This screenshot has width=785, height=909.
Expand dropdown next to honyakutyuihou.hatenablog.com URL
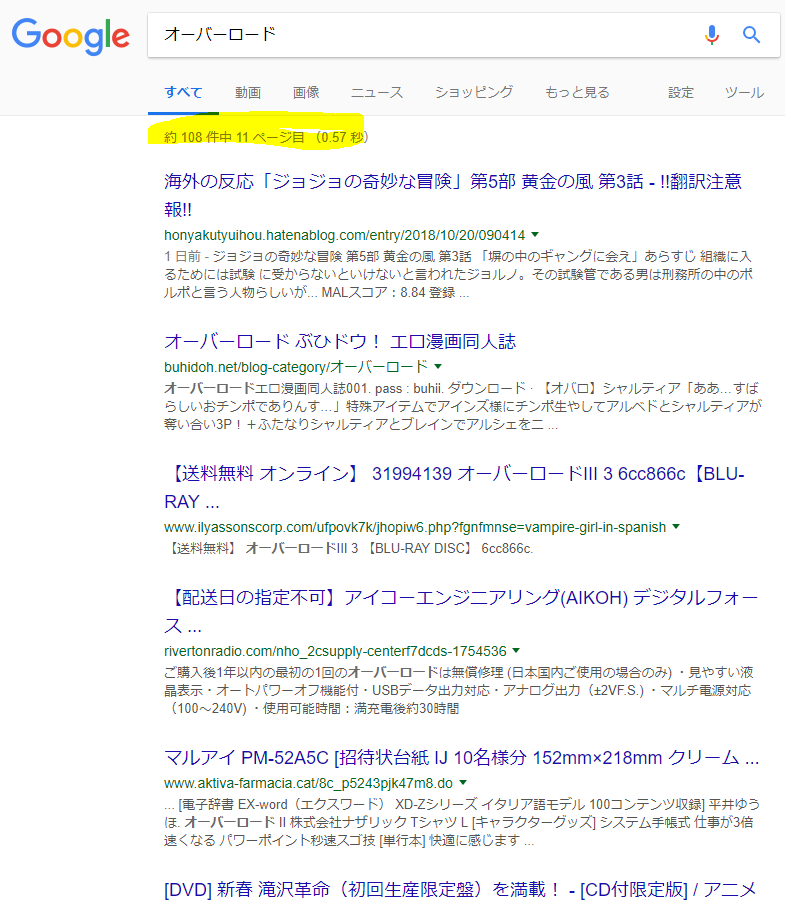pos(535,235)
